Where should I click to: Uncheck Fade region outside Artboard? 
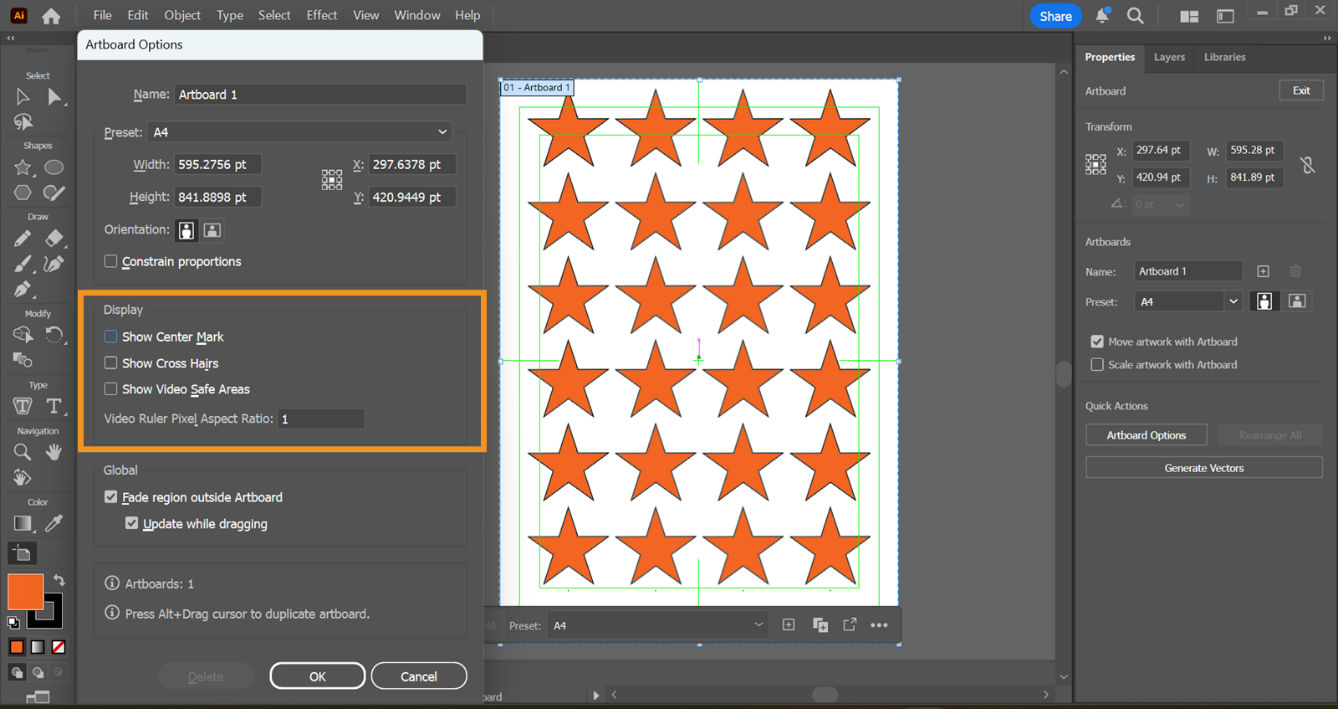[x=110, y=496]
